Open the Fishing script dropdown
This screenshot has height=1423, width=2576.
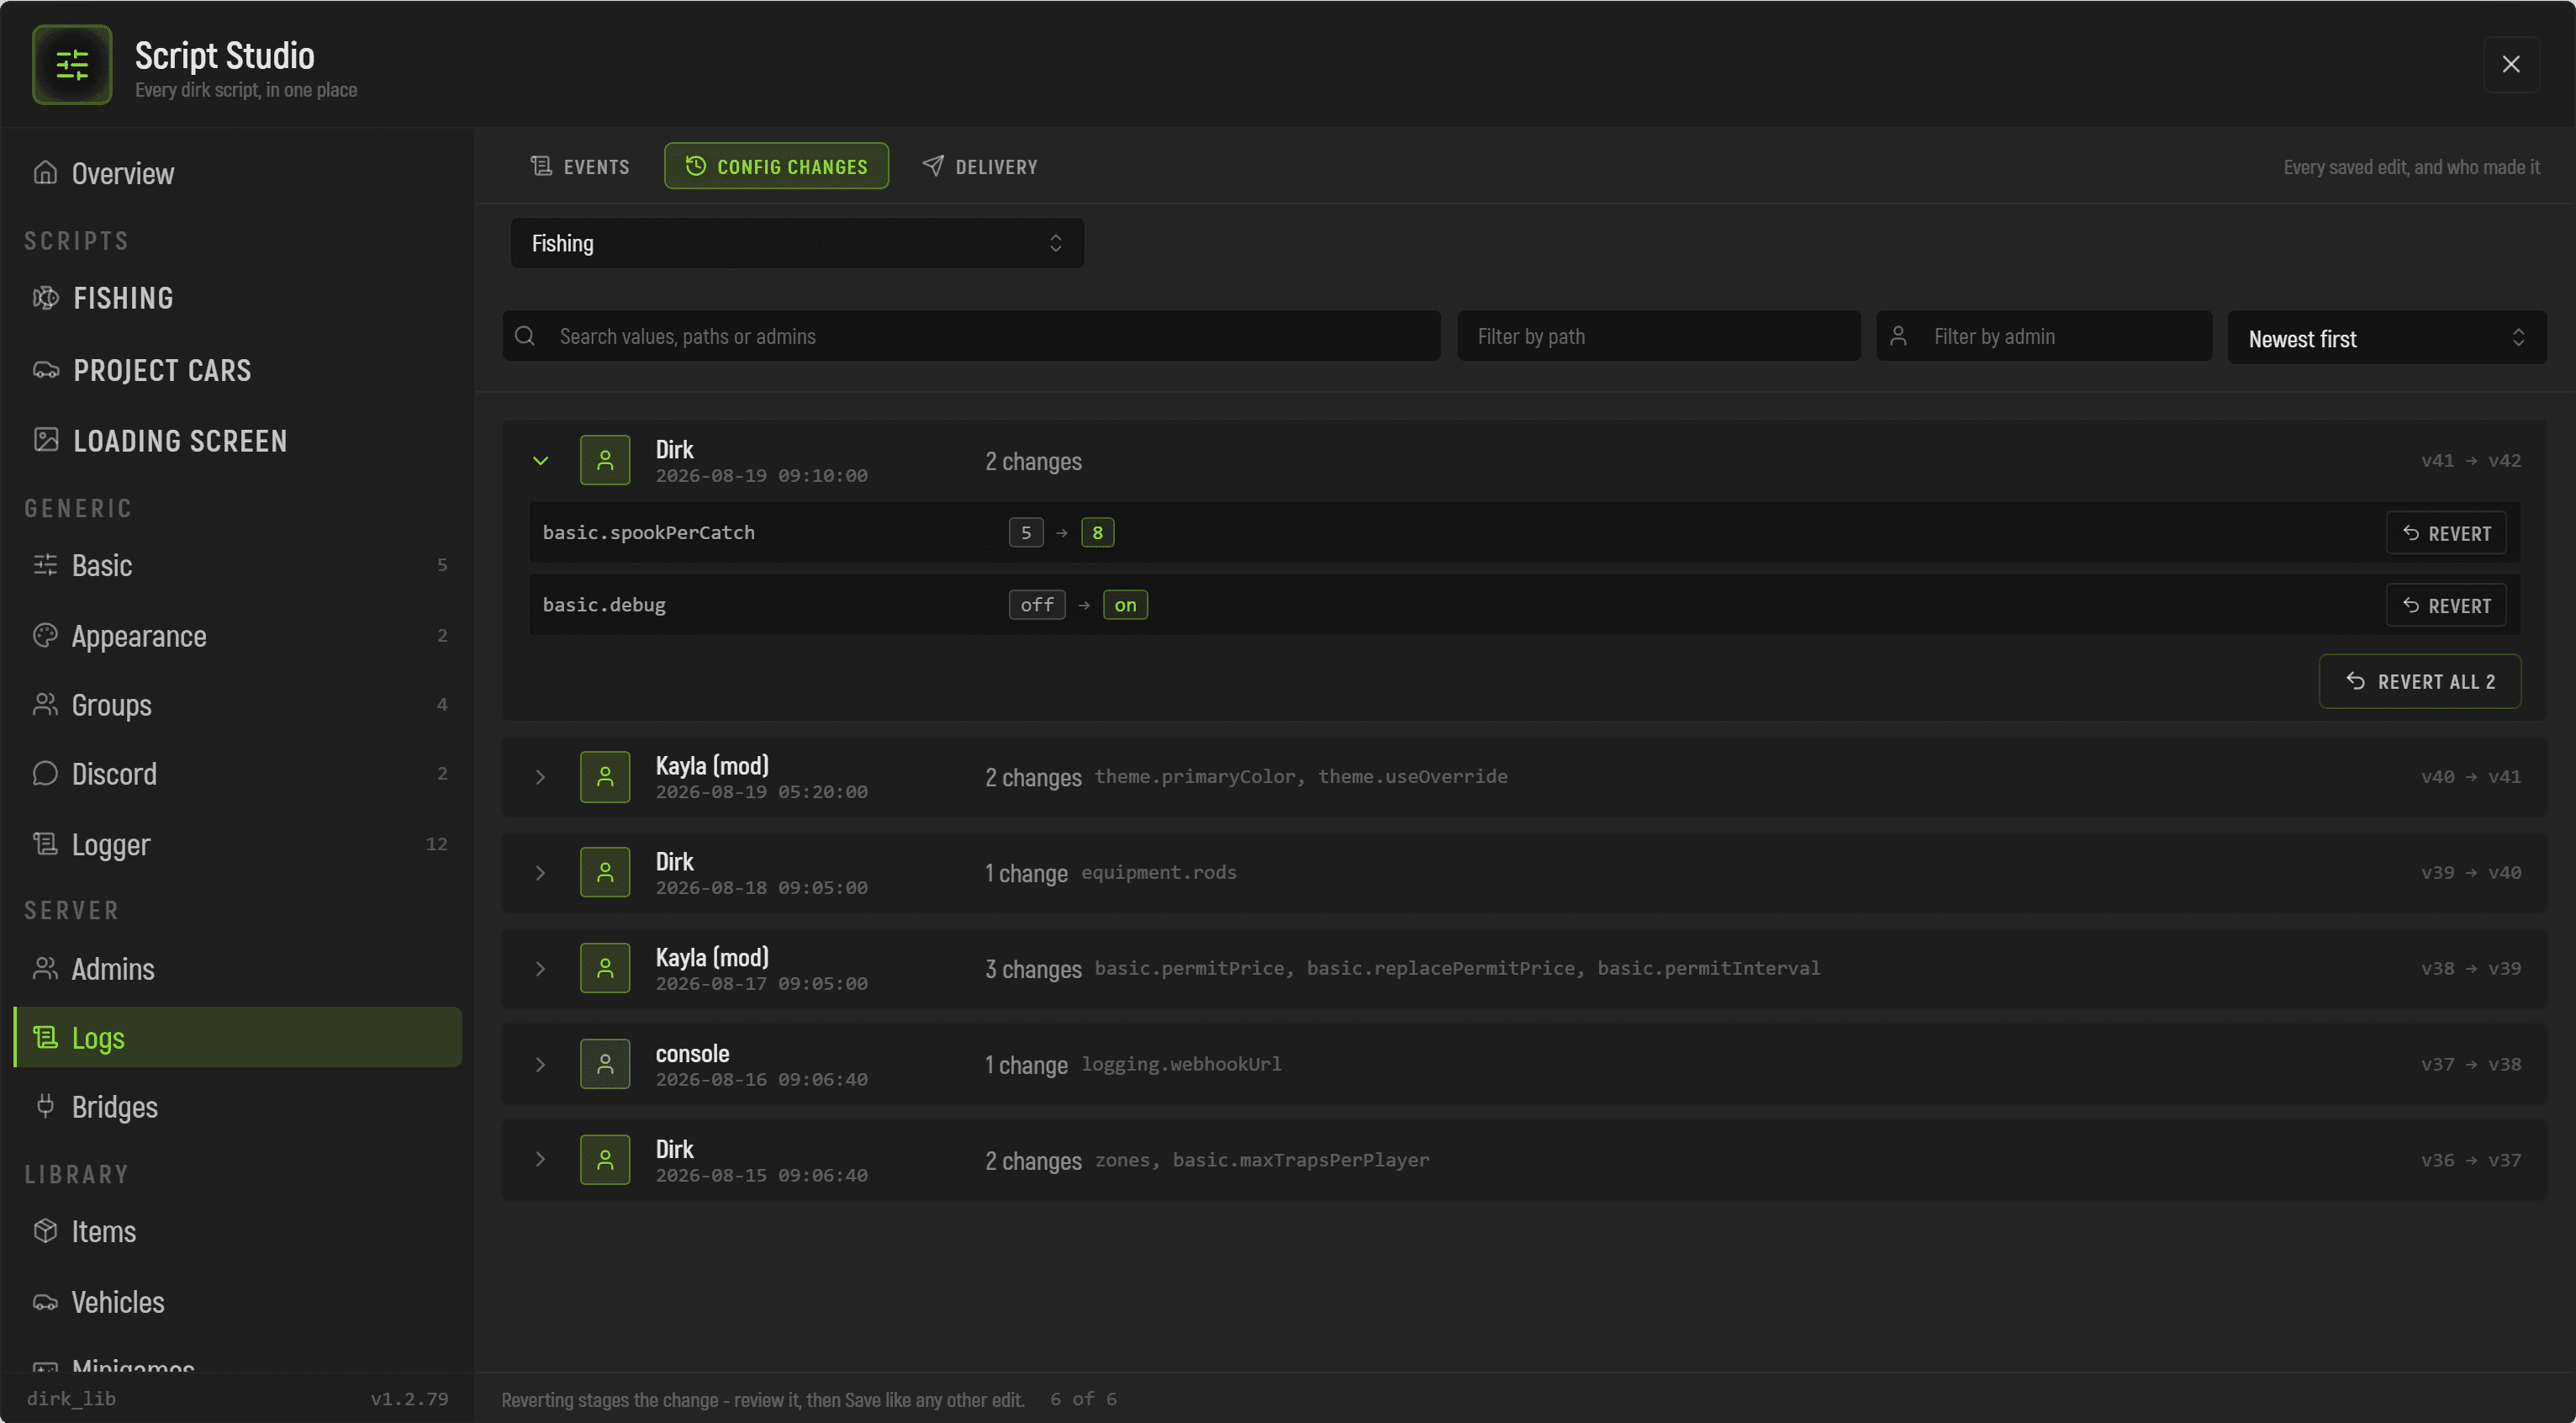coord(797,243)
